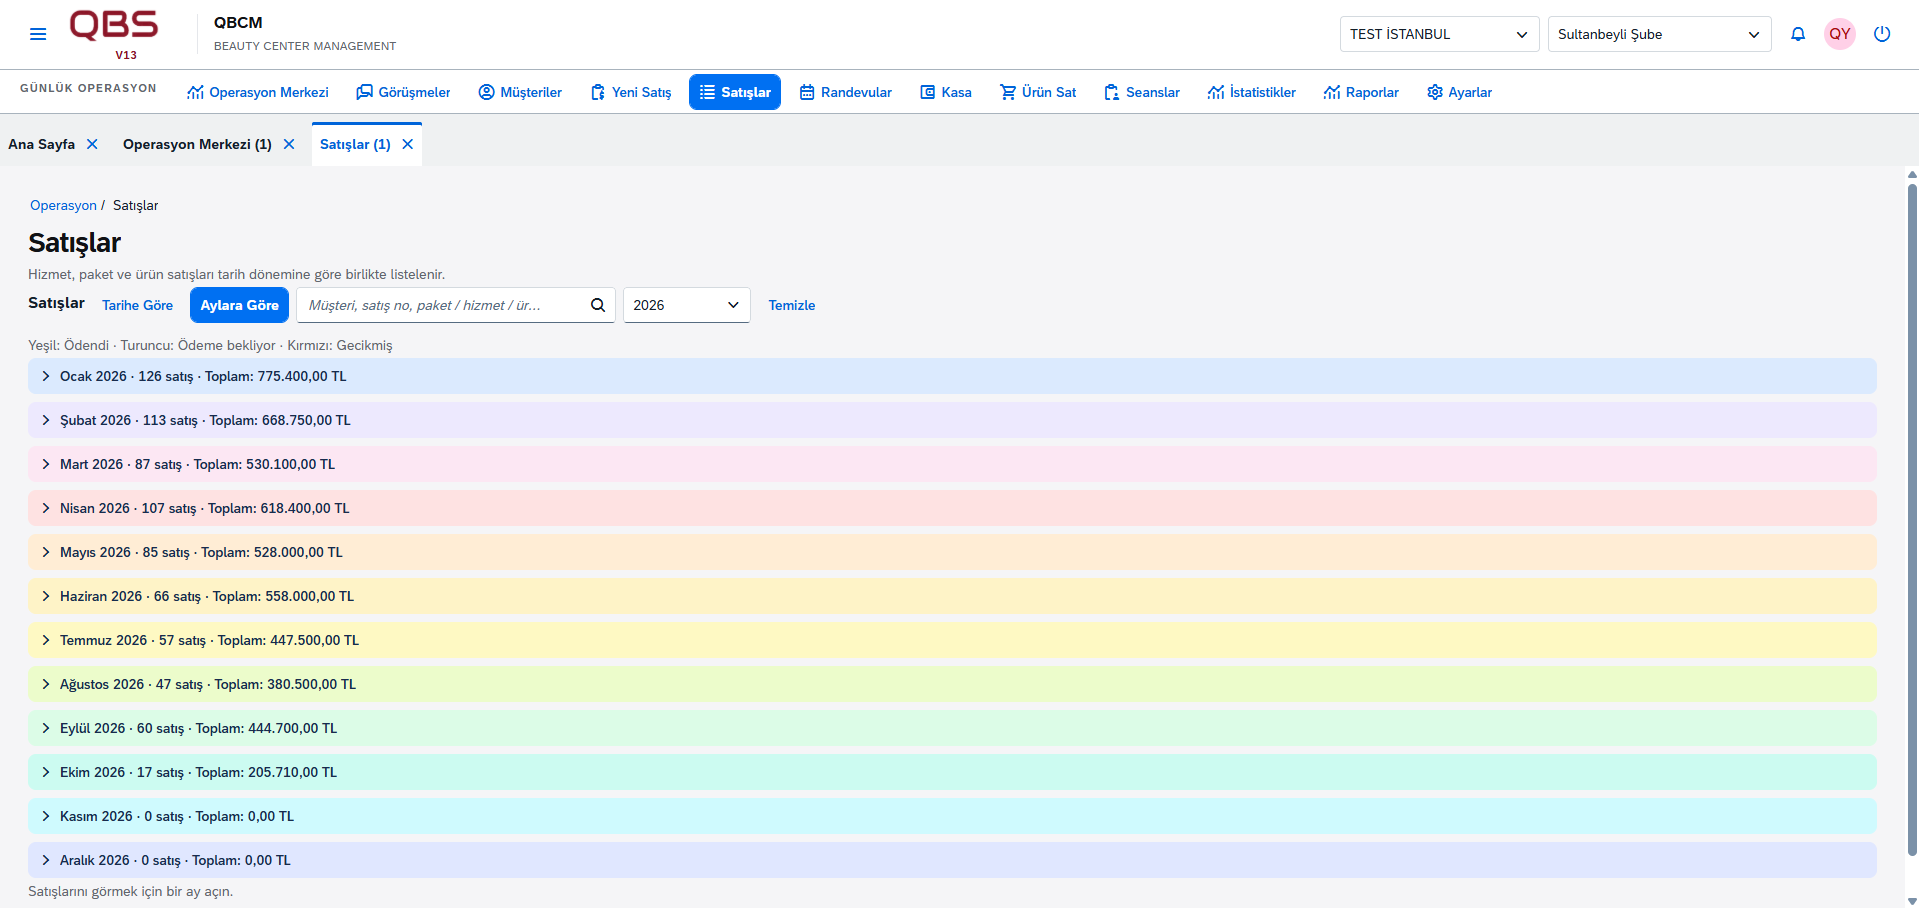Switch to Tarihe Göre view

point(137,305)
